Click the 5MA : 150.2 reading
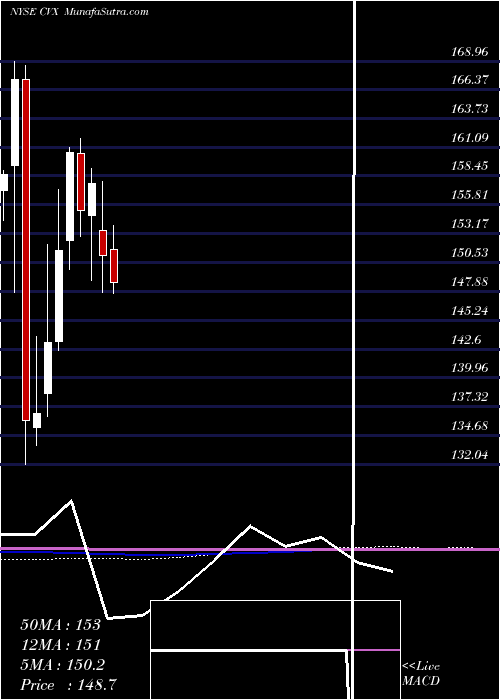Viewport: 500px width, 700px height. tap(63, 664)
